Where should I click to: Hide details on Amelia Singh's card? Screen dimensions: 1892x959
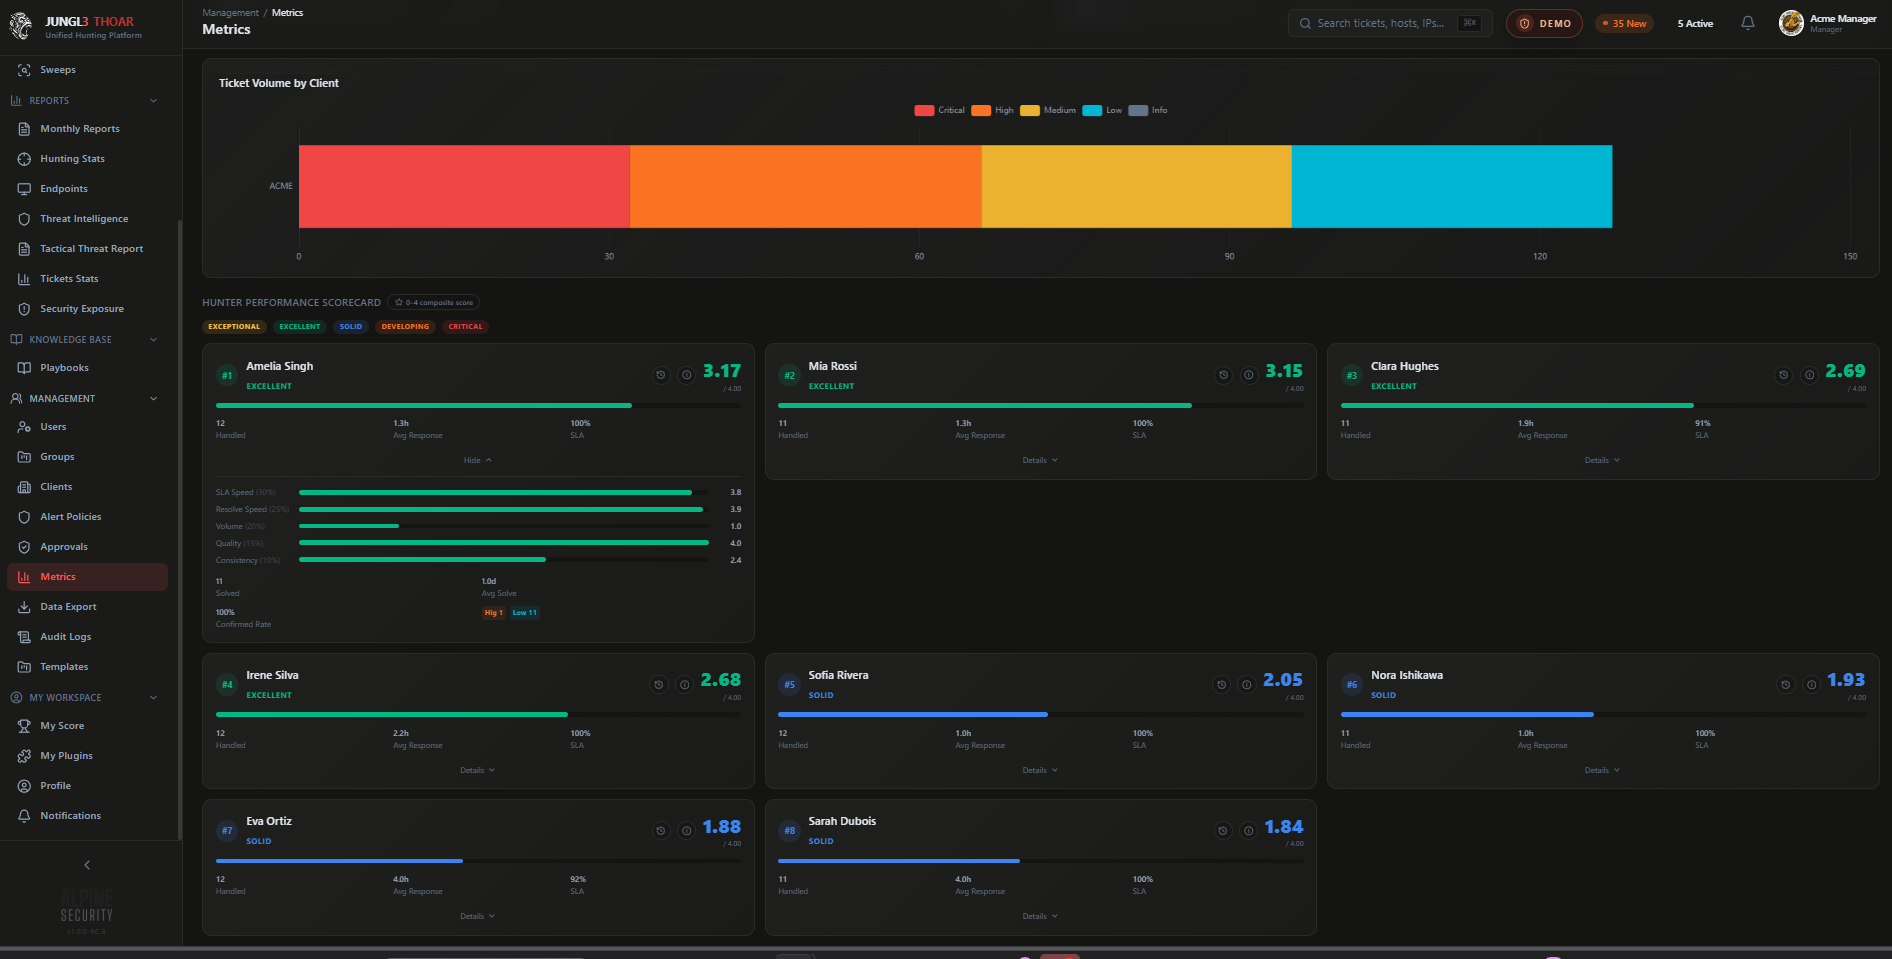coord(478,461)
